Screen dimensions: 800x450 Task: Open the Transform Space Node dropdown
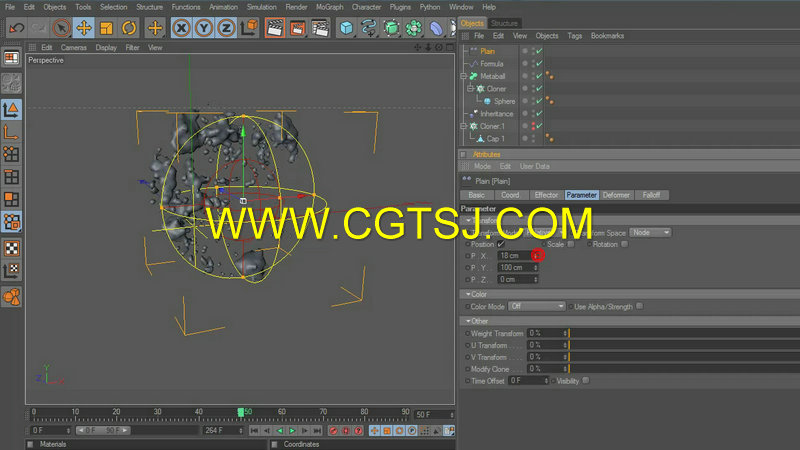coord(650,233)
